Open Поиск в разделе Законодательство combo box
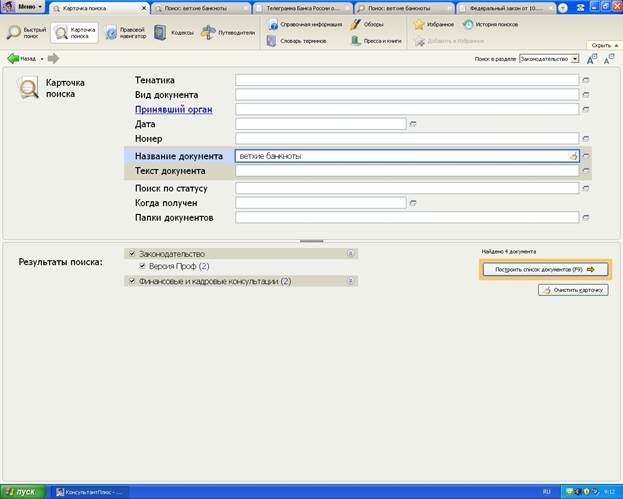Image resolution: width=623 pixels, height=499 pixels. (x=549, y=59)
